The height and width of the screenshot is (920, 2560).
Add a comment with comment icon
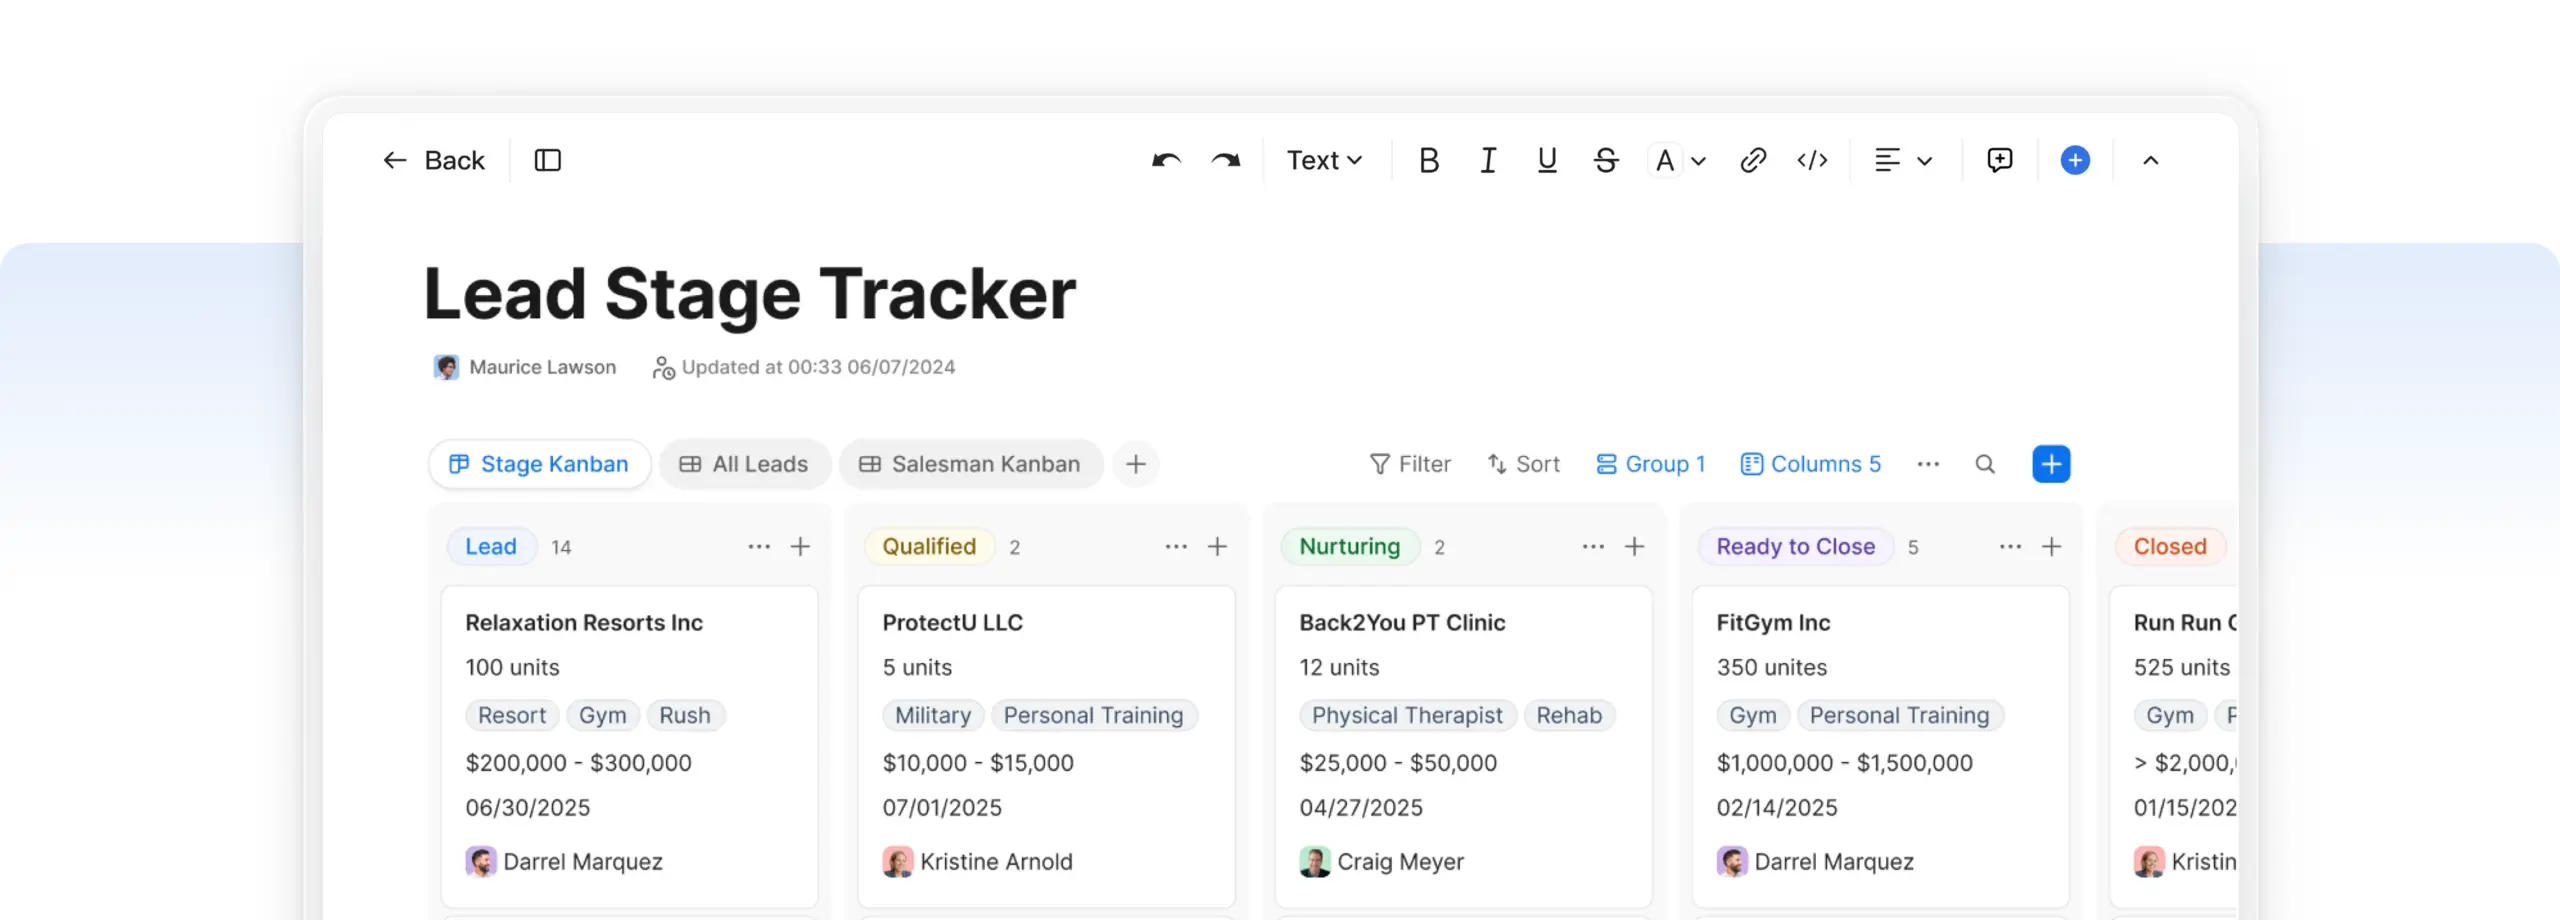2000,160
